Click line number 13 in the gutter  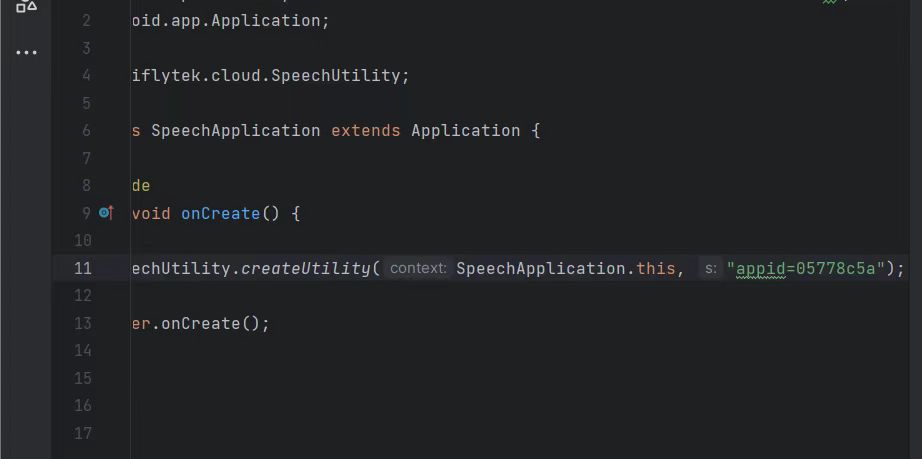82,323
